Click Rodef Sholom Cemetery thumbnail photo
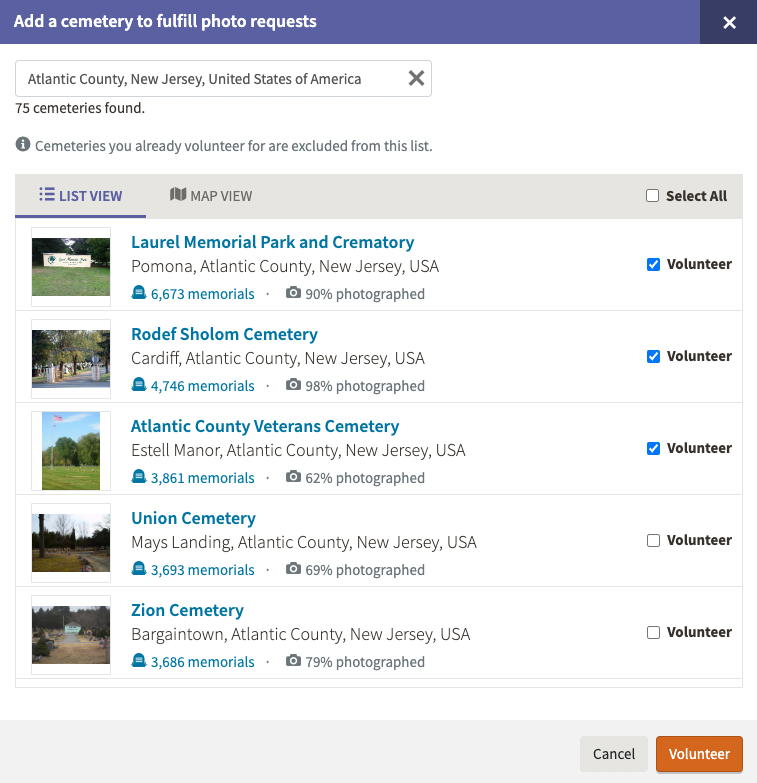 click(71, 359)
